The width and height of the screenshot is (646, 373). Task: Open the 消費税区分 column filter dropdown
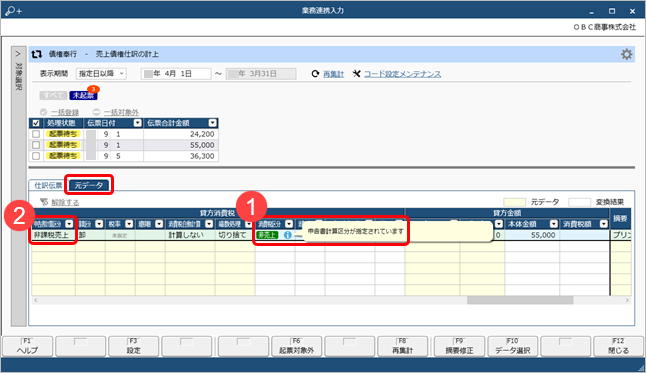289,224
